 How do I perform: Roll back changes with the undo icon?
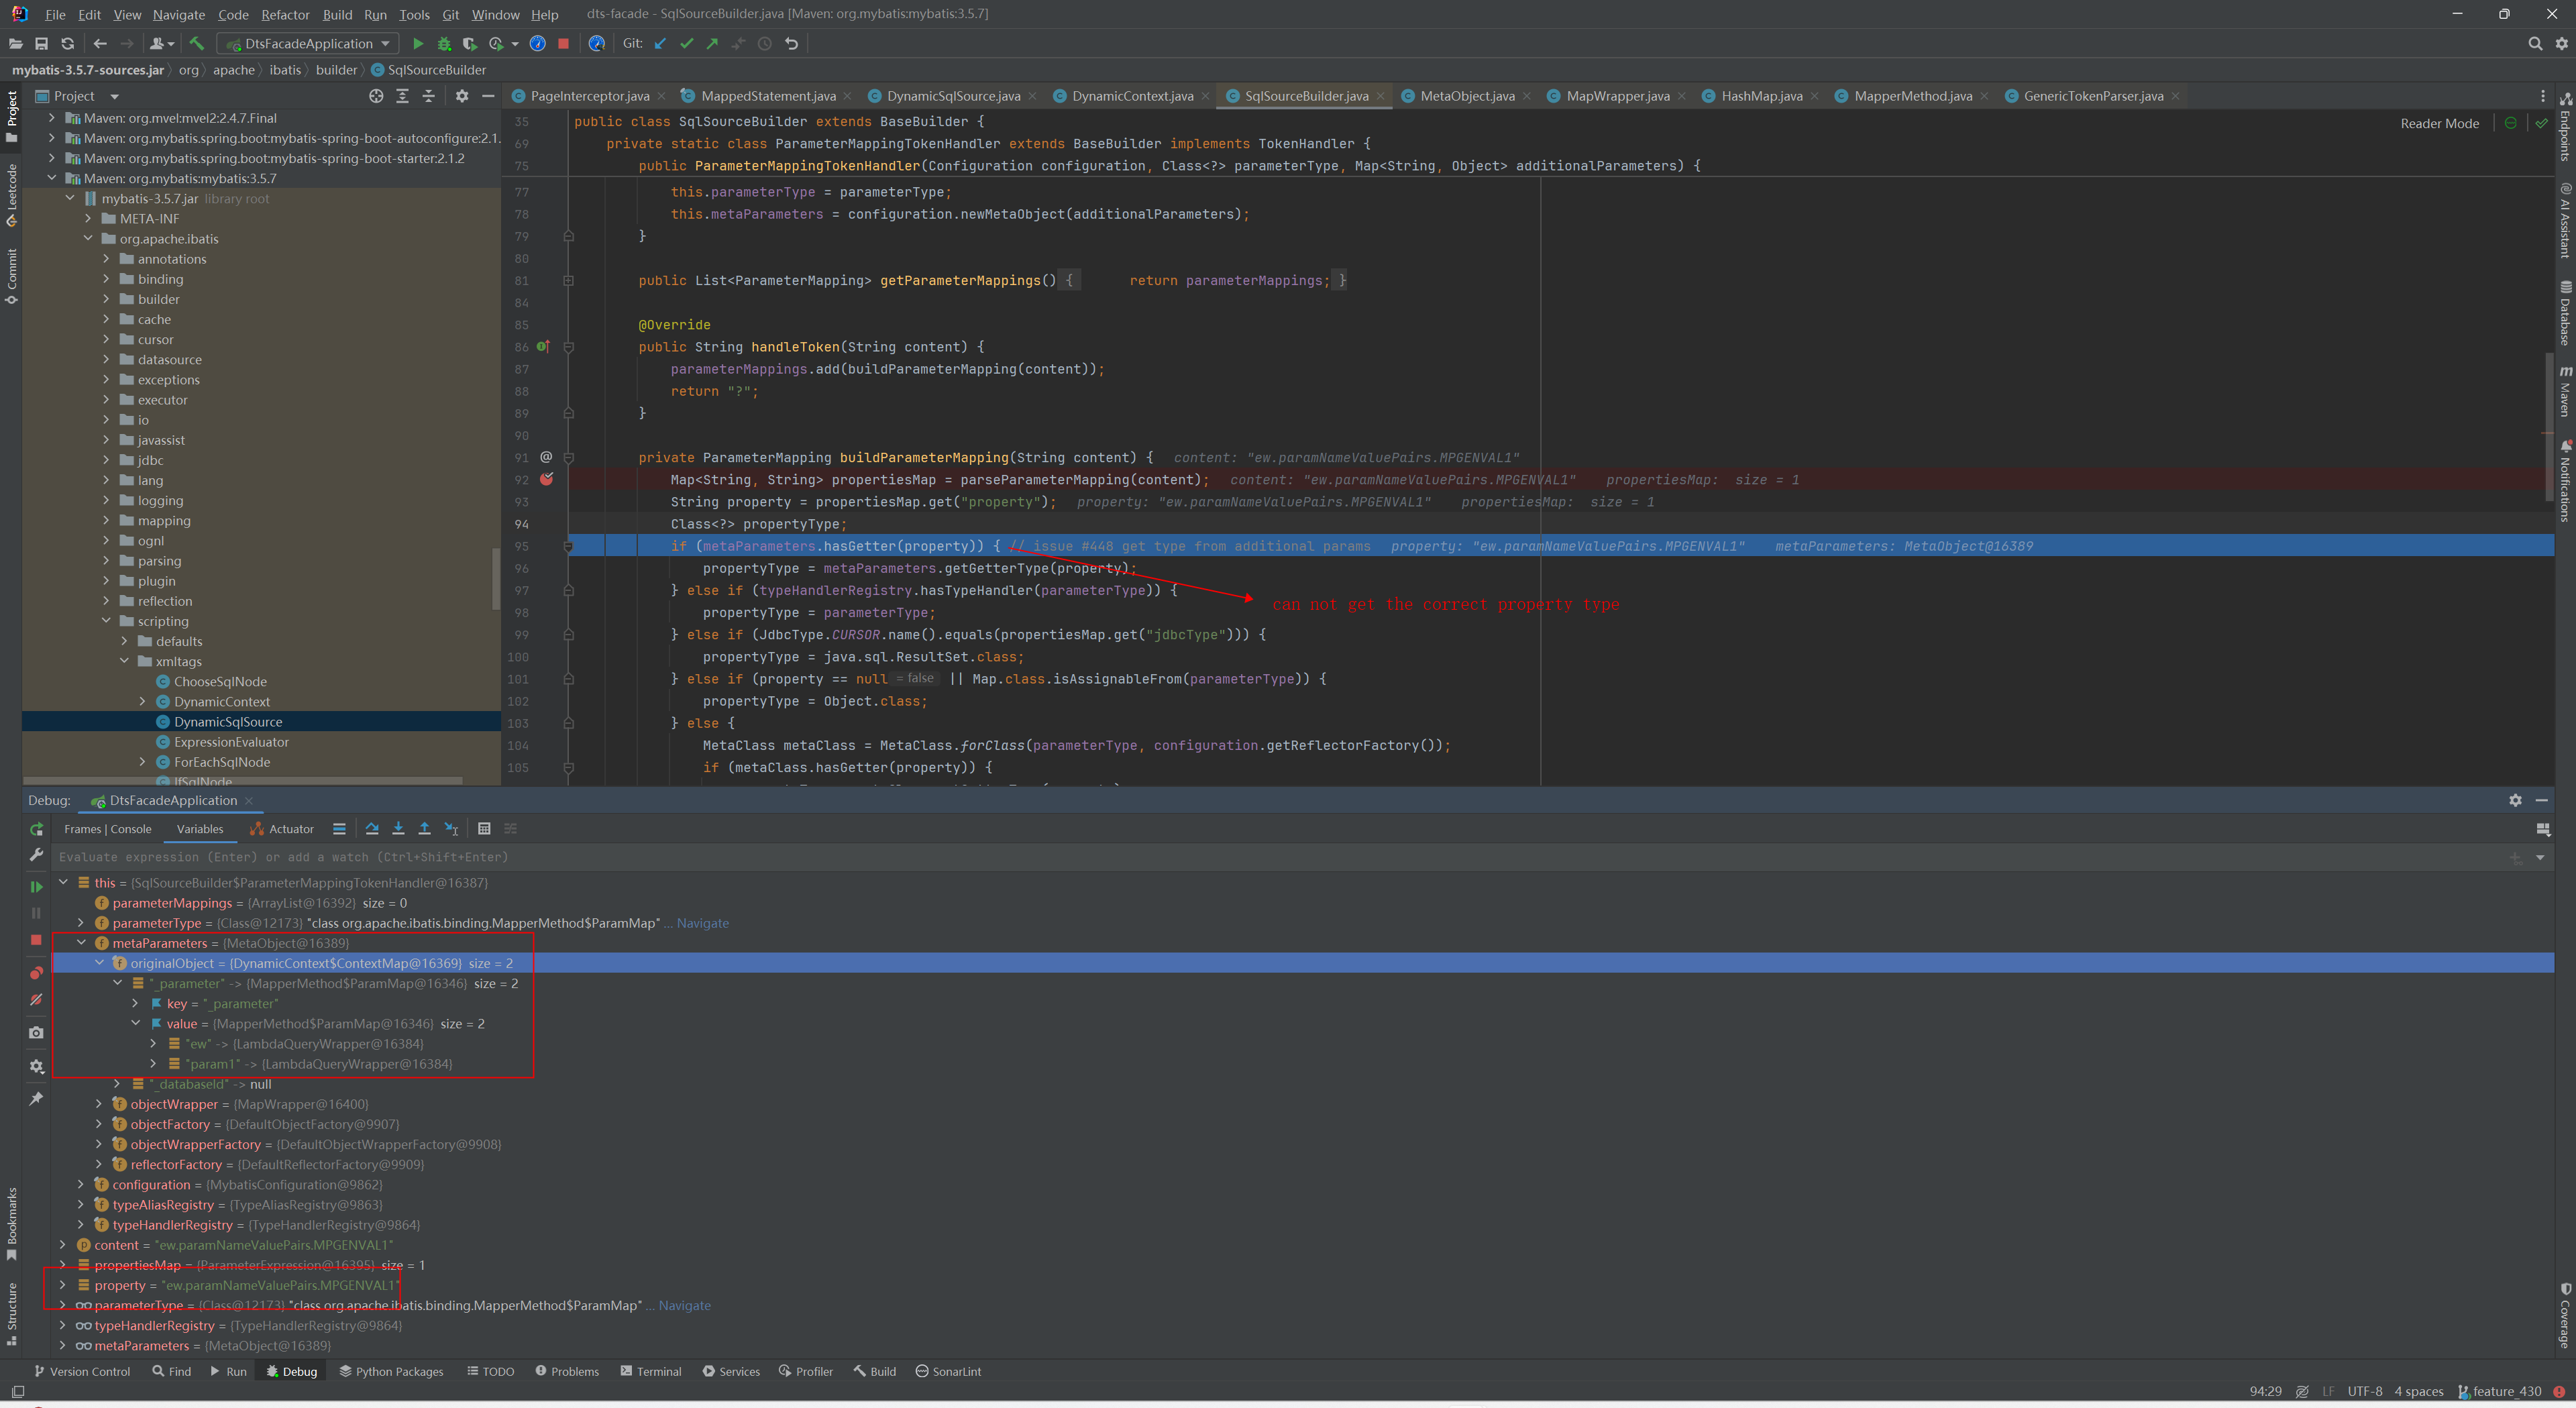(x=791, y=44)
